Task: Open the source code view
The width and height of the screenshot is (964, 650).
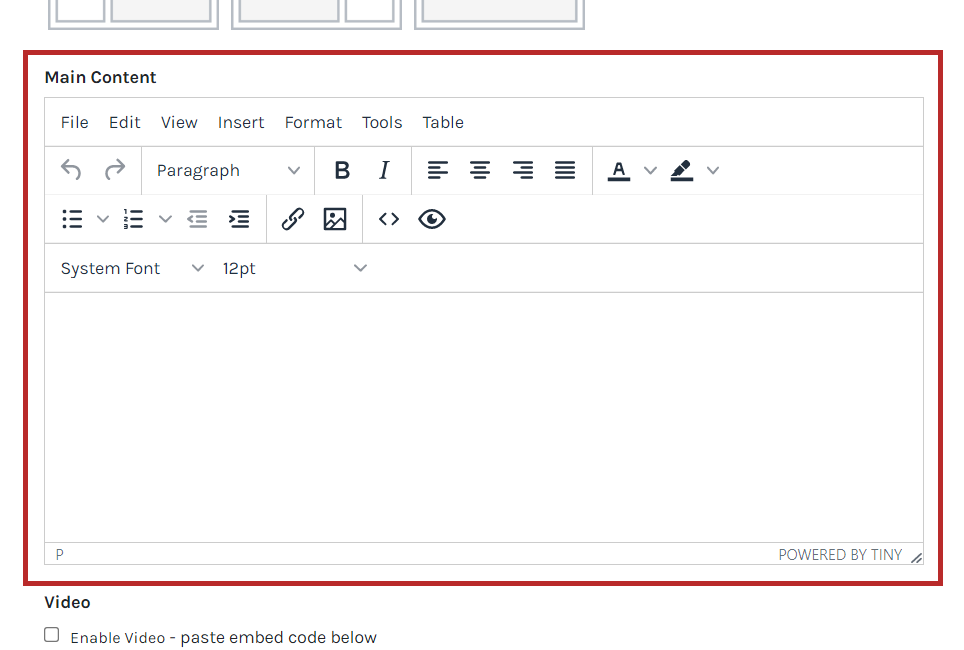Action: pyautogui.click(x=389, y=220)
